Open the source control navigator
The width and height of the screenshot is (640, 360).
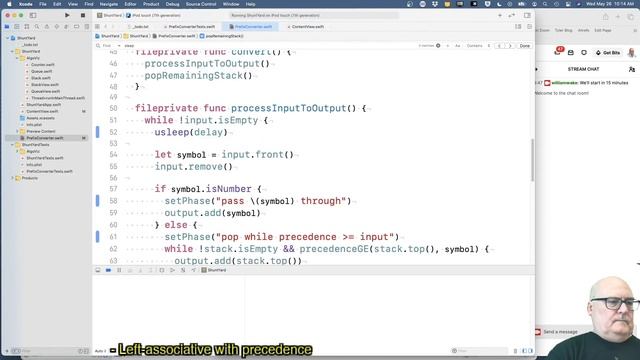pyautogui.click(x=17, y=27)
